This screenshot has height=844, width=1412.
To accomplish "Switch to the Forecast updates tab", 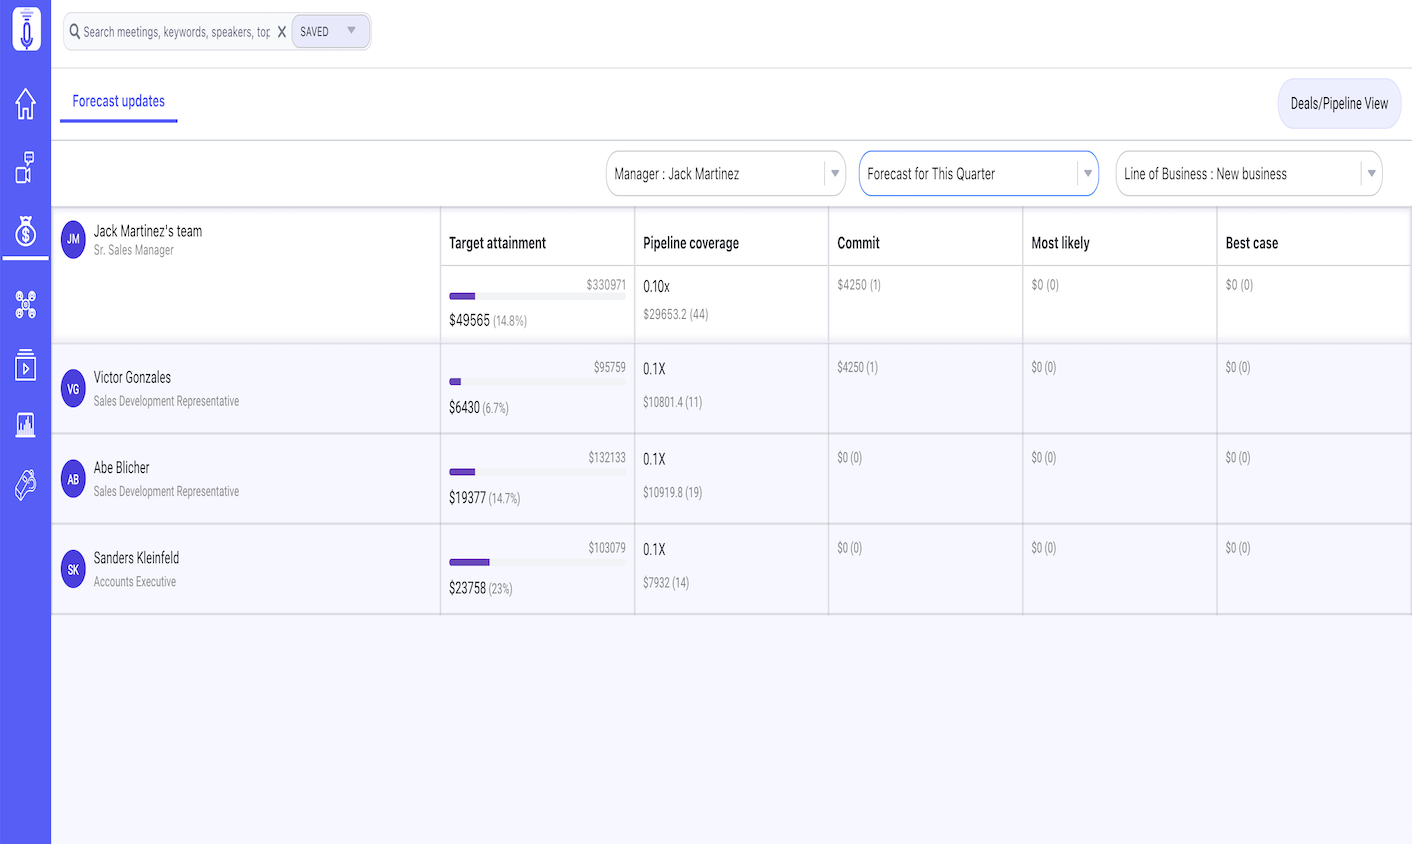I will tap(119, 101).
